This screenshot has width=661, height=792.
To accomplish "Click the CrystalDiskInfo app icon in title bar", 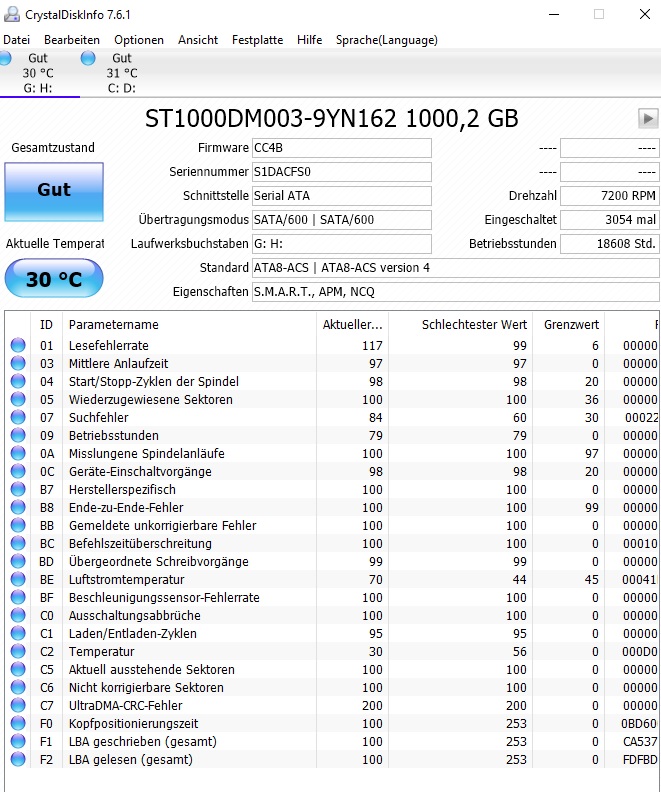I will [x=12, y=15].
